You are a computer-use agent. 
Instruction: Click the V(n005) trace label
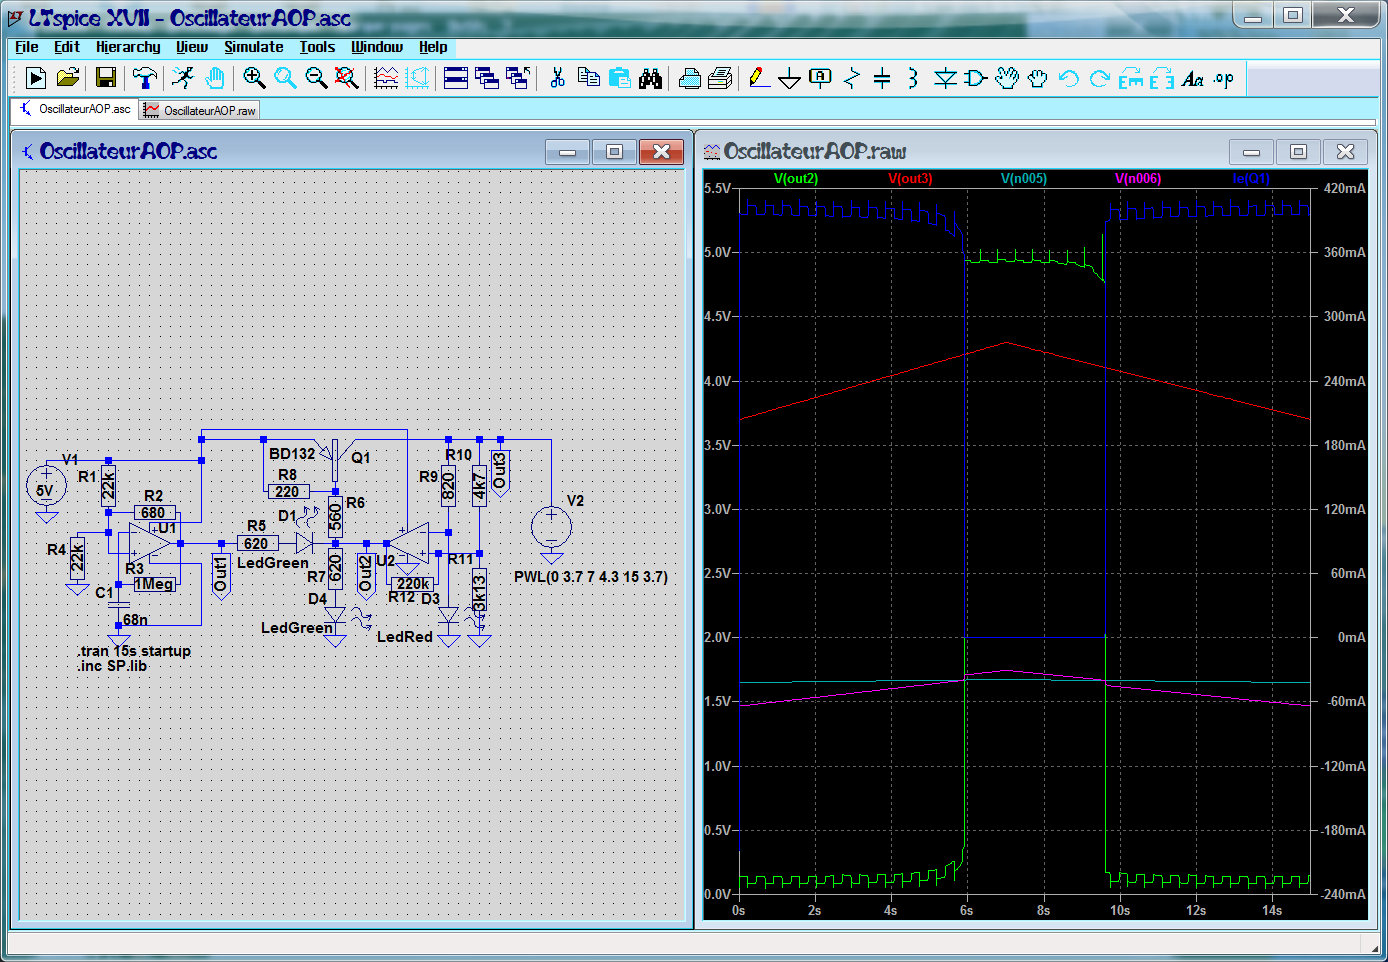click(1024, 179)
